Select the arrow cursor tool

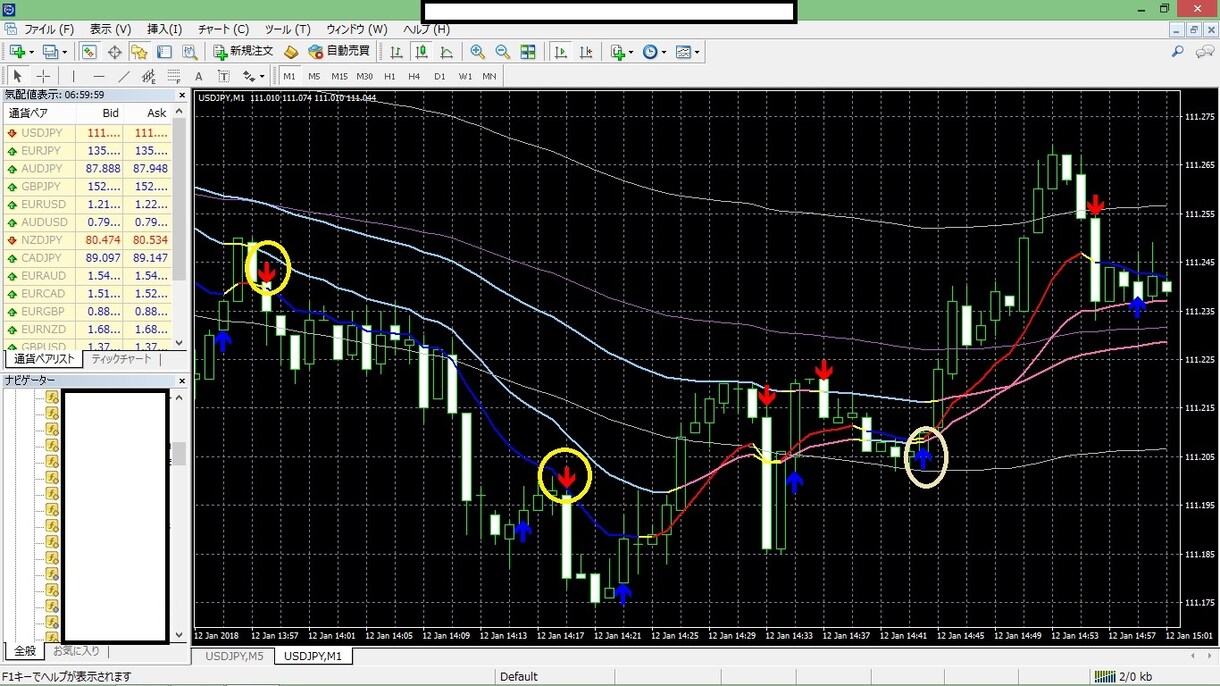pyautogui.click(x=17, y=76)
